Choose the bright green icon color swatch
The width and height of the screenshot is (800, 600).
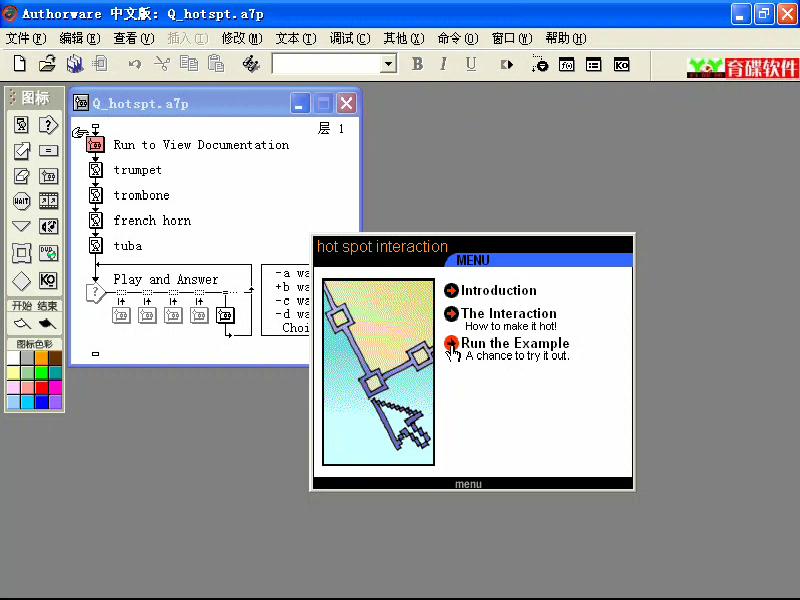pyautogui.click(x=41, y=372)
